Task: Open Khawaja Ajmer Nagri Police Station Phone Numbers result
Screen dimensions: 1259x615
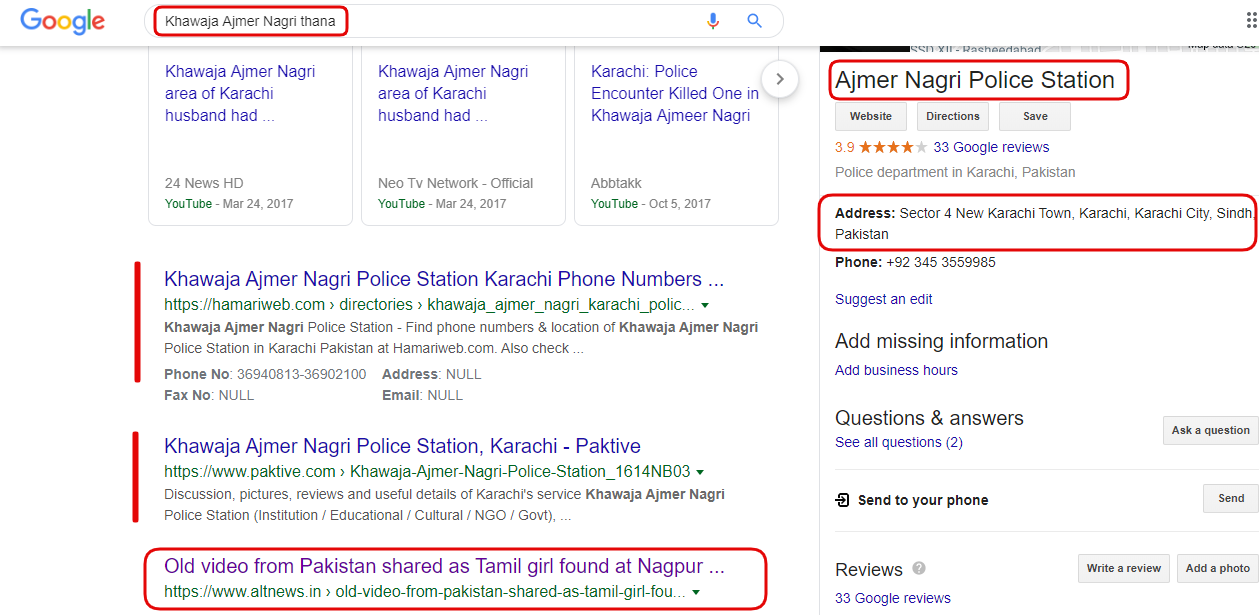Action: [x=444, y=279]
